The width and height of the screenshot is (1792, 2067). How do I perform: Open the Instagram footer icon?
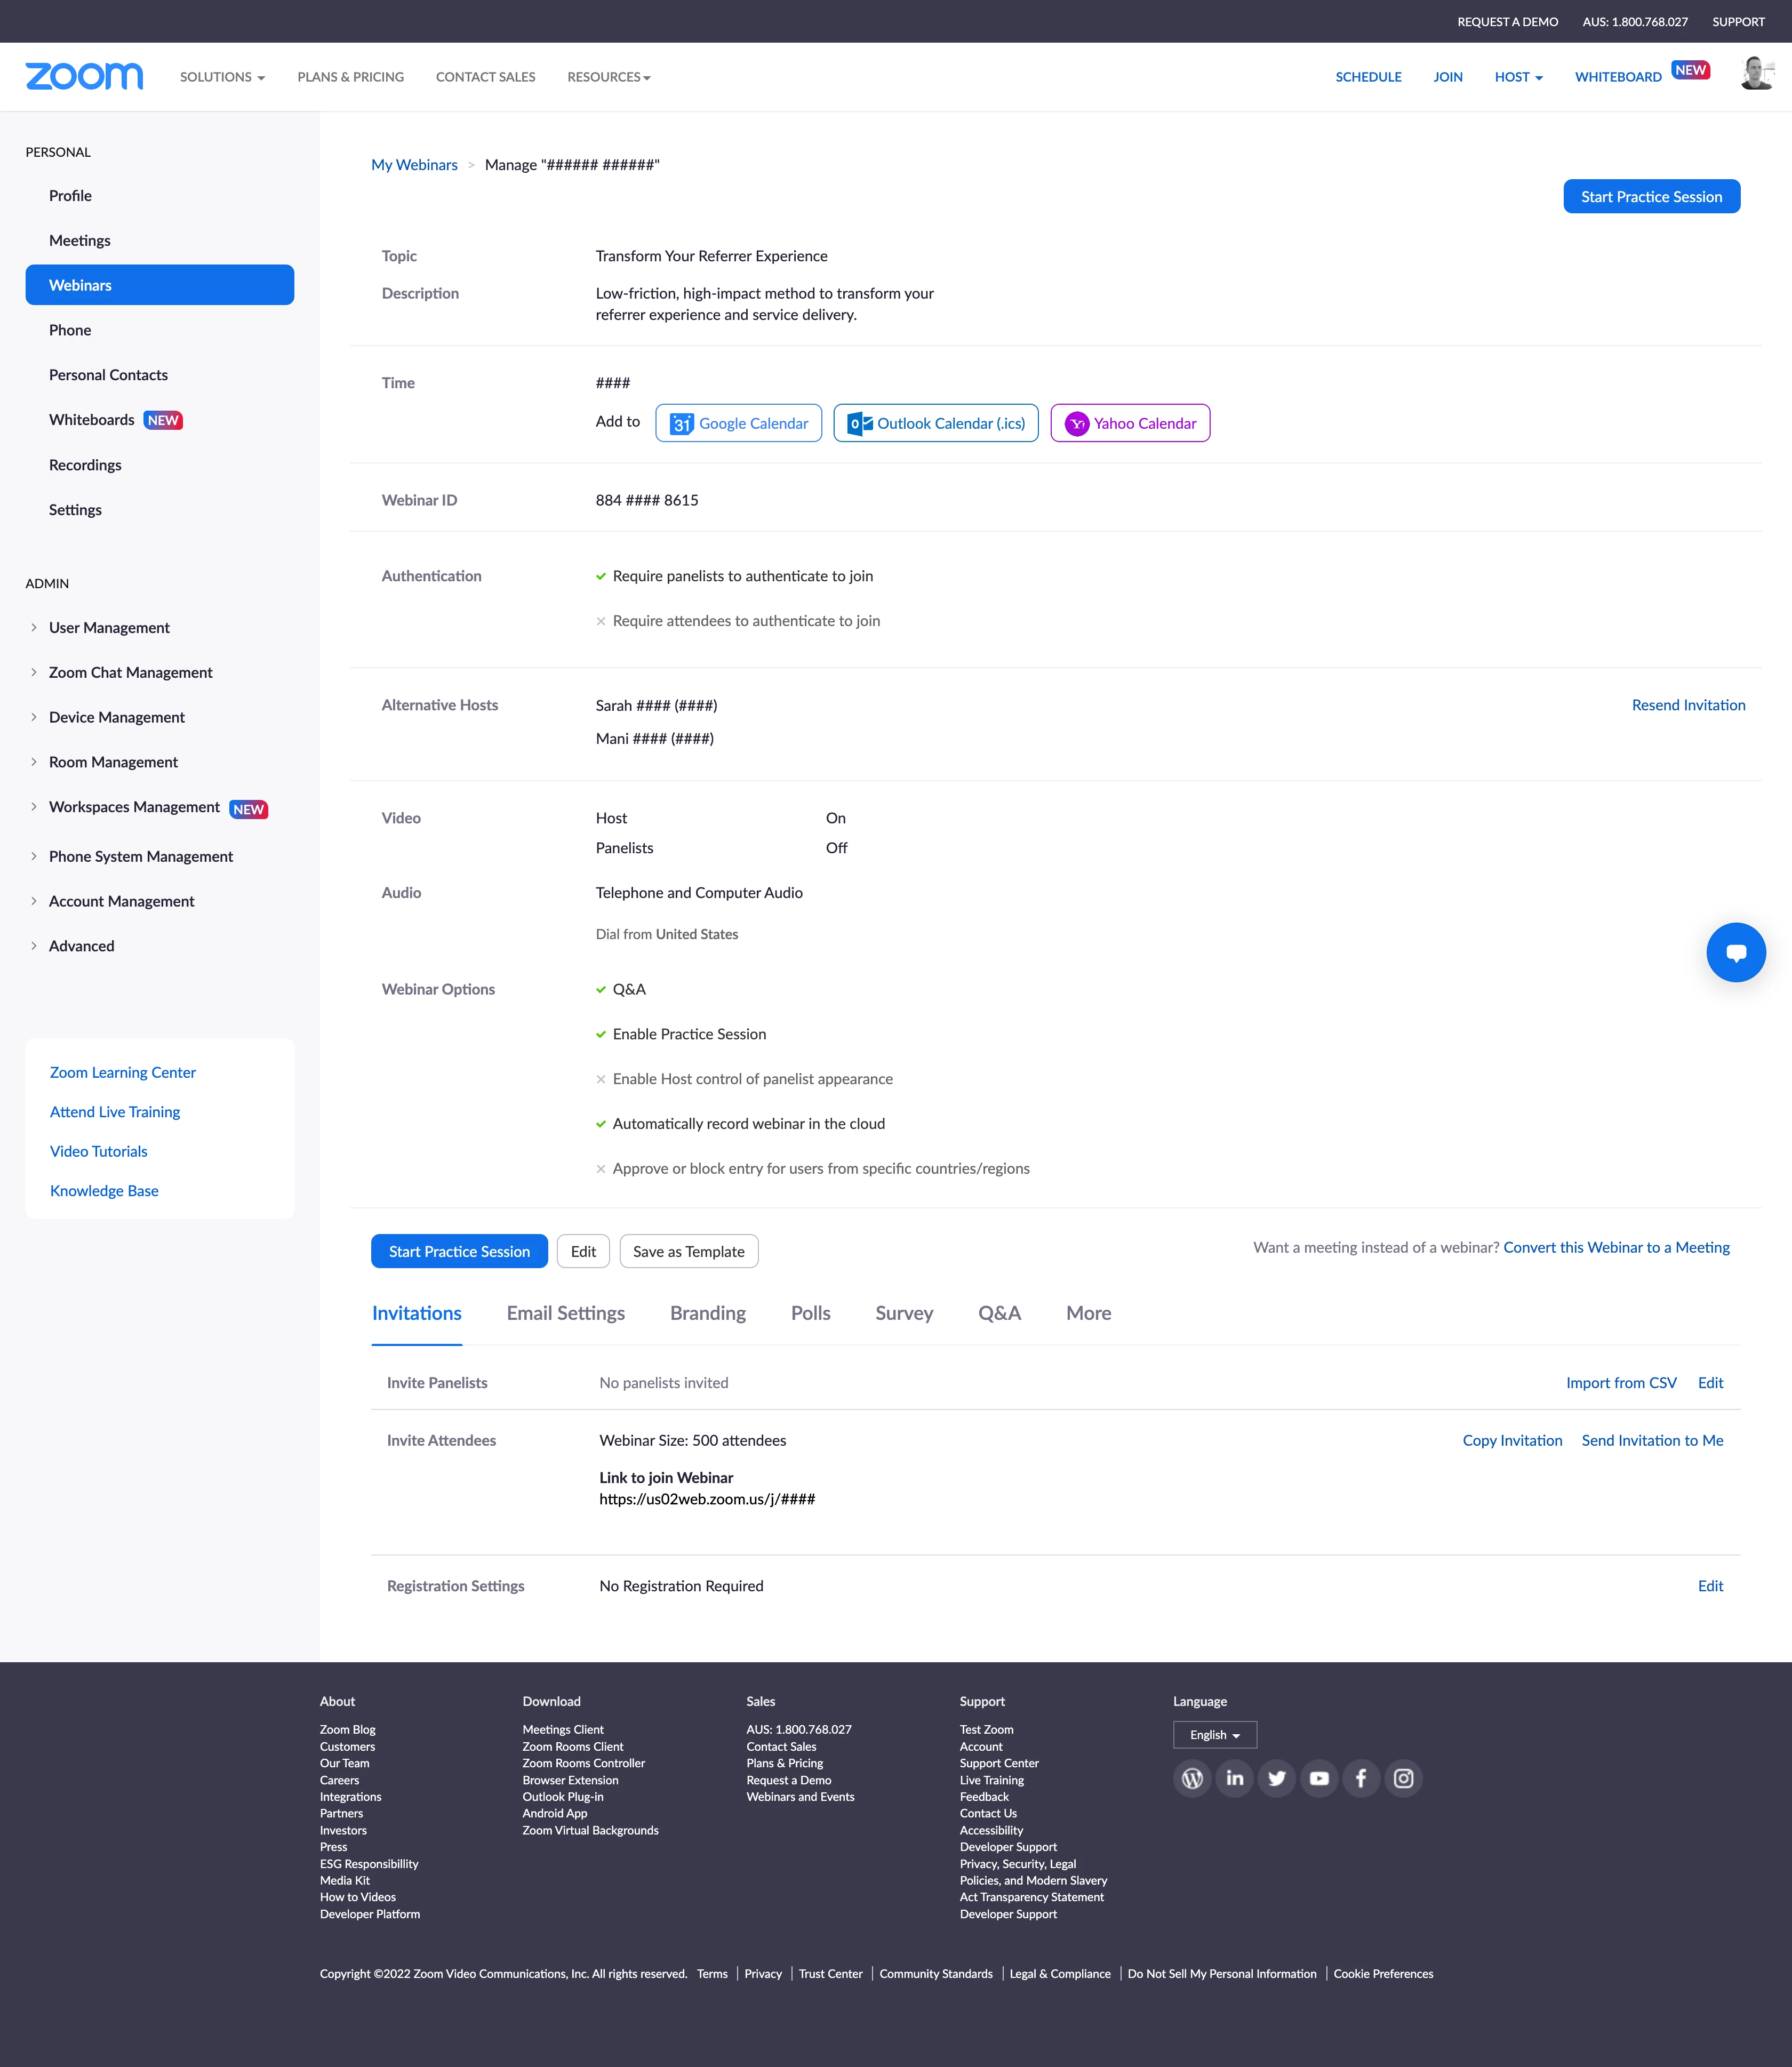pos(1403,1778)
